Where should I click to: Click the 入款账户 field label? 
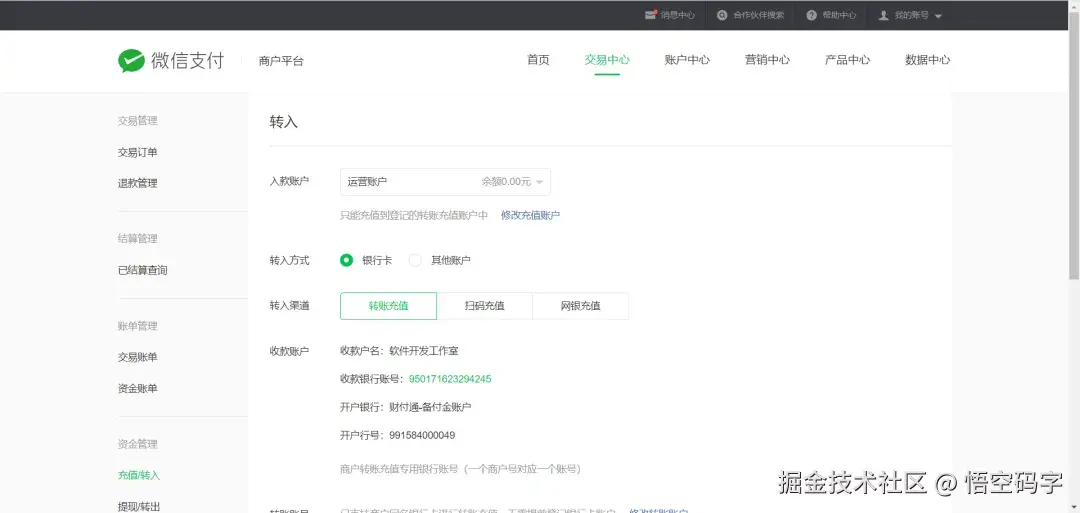pyautogui.click(x=289, y=181)
